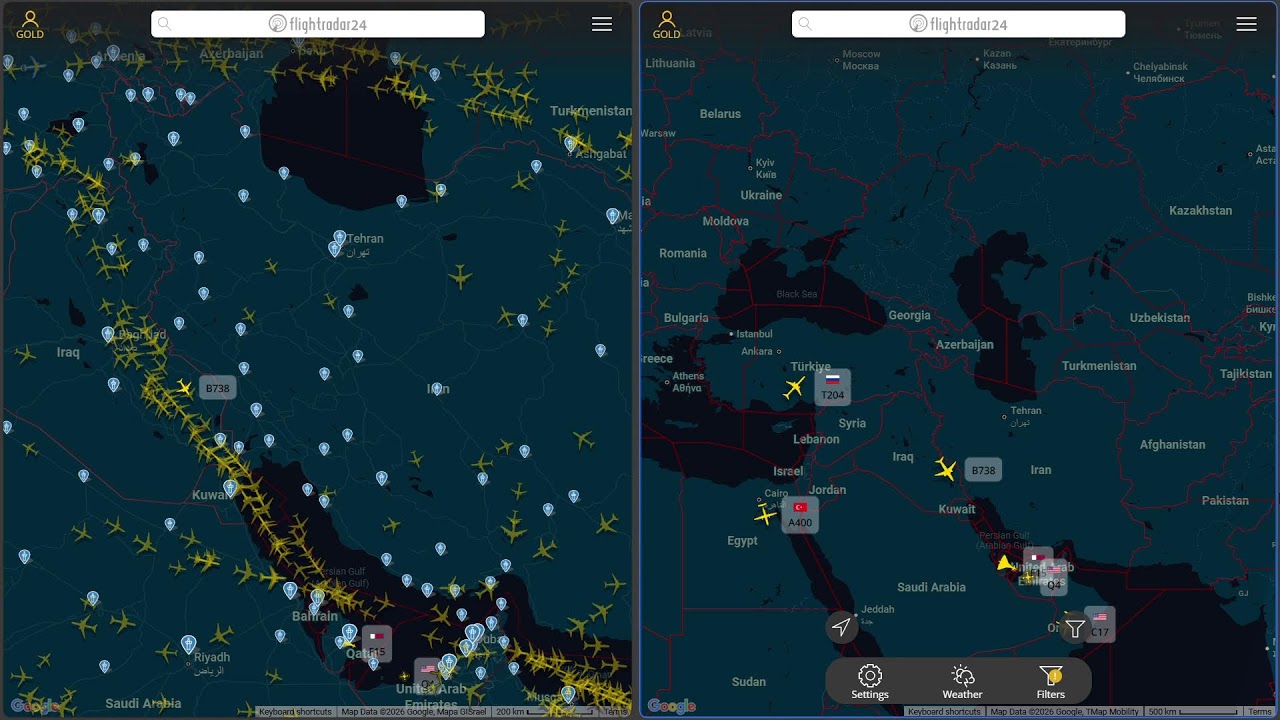The width and height of the screenshot is (1280, 720).
Task: Select the T204 aircraft over Türkiye
Action: tap(794, 388)
